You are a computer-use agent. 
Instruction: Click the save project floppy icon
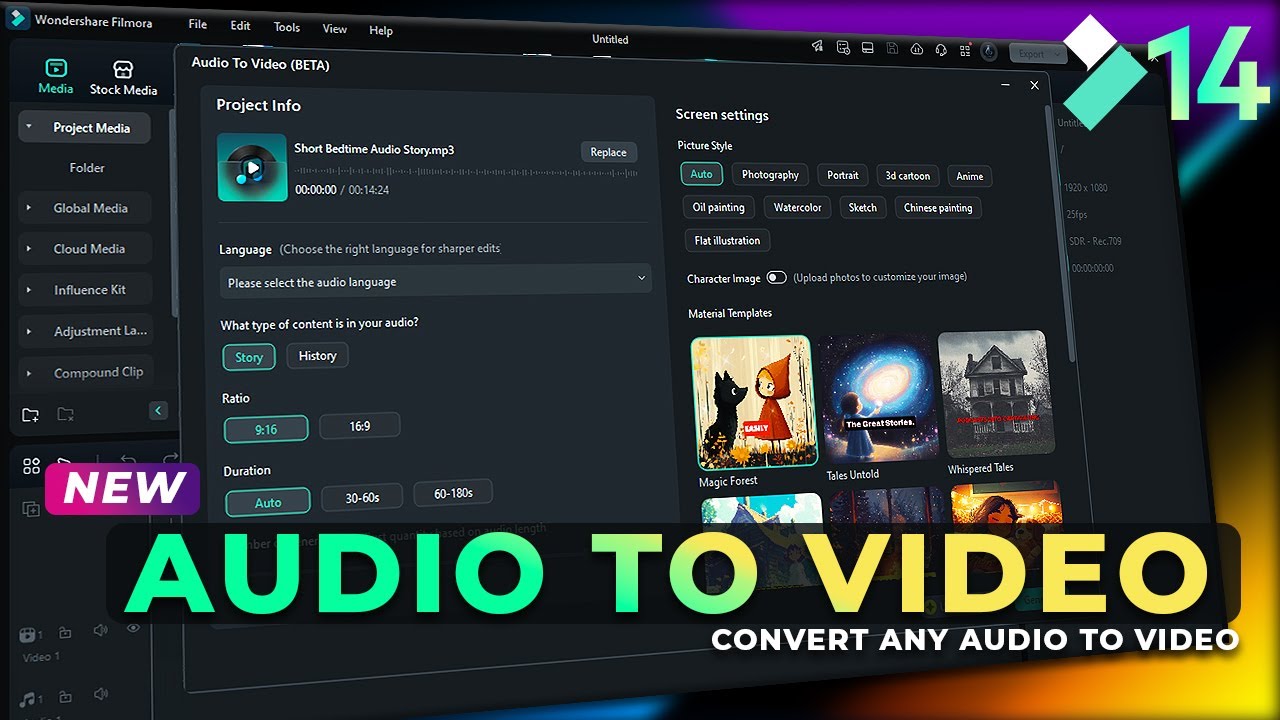pyautogui.click(x=892, y=48)
